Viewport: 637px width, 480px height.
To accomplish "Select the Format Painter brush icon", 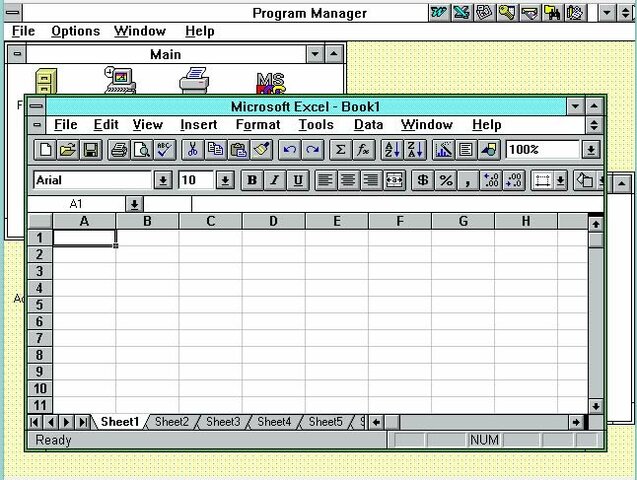I will [x=261, y=150].
